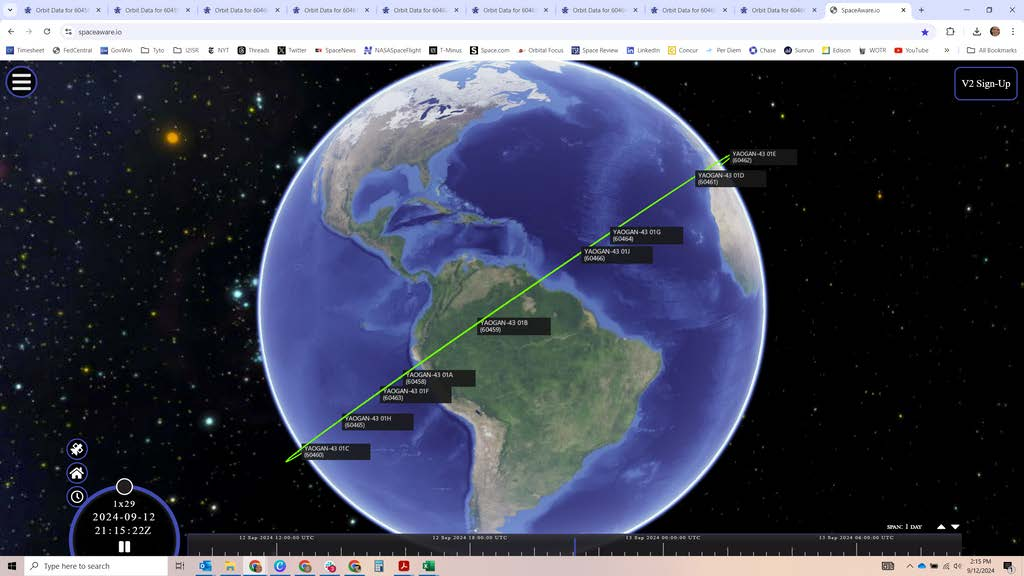The image size is (1024, 576).
Task: Click the V2 Sign-Up button
Action: click(x=985, y=84)
